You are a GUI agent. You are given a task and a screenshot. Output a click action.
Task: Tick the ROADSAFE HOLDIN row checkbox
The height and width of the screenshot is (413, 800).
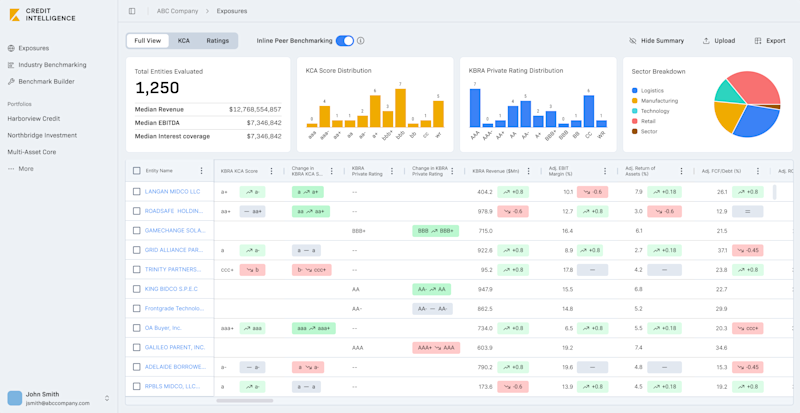tap(136, 211)
